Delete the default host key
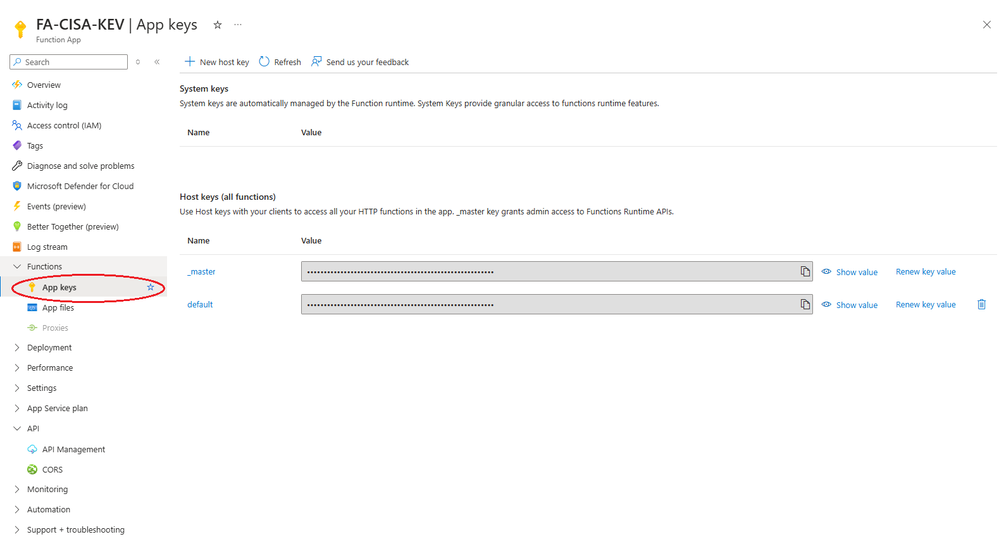The height and width of the screenshot is (542, 999). coord(981,304)
